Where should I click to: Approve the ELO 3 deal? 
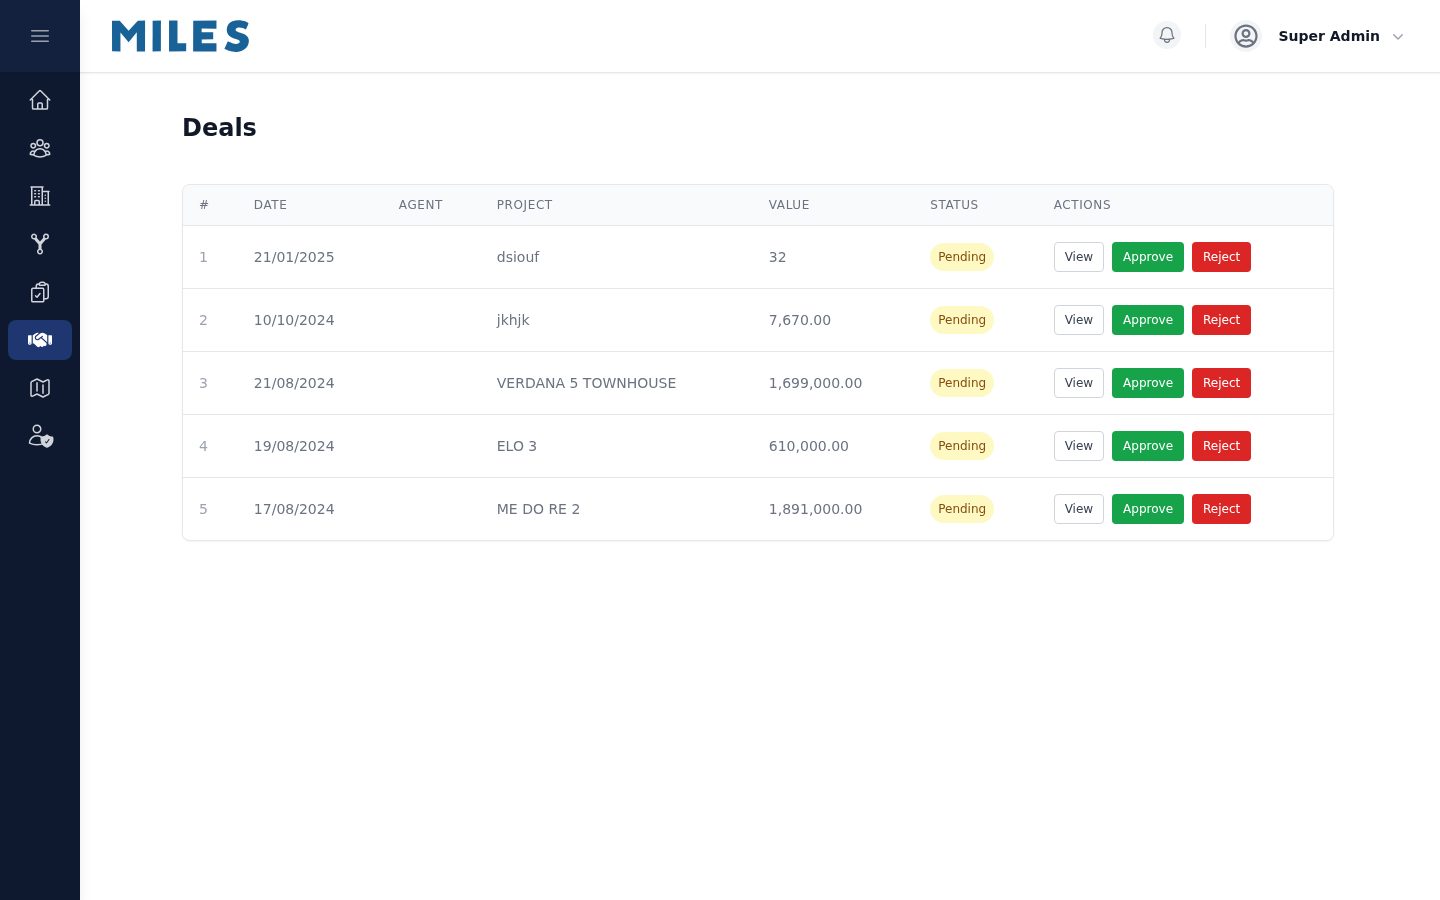[1148, 446]
